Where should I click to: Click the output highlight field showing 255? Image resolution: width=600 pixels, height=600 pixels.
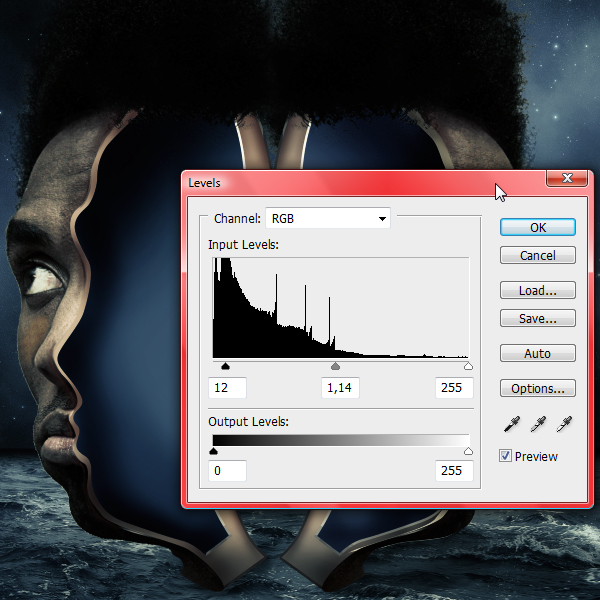click(x=454, y=471)
